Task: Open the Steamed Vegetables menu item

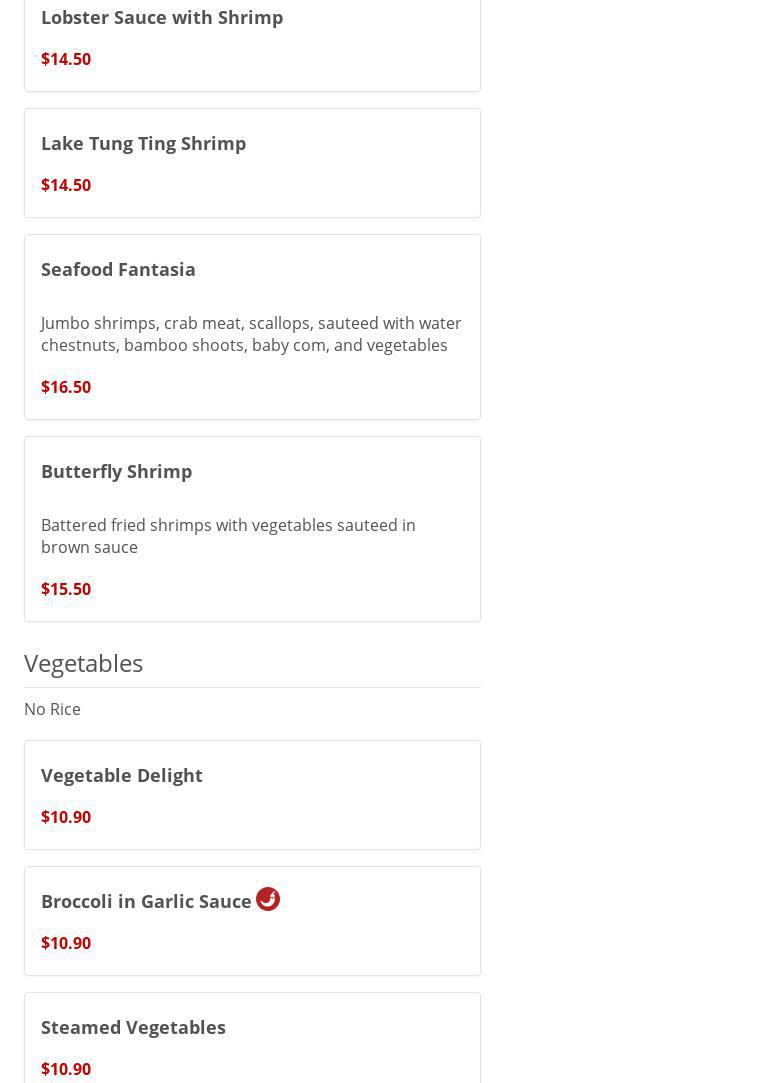Action: tap(133, 1027)
